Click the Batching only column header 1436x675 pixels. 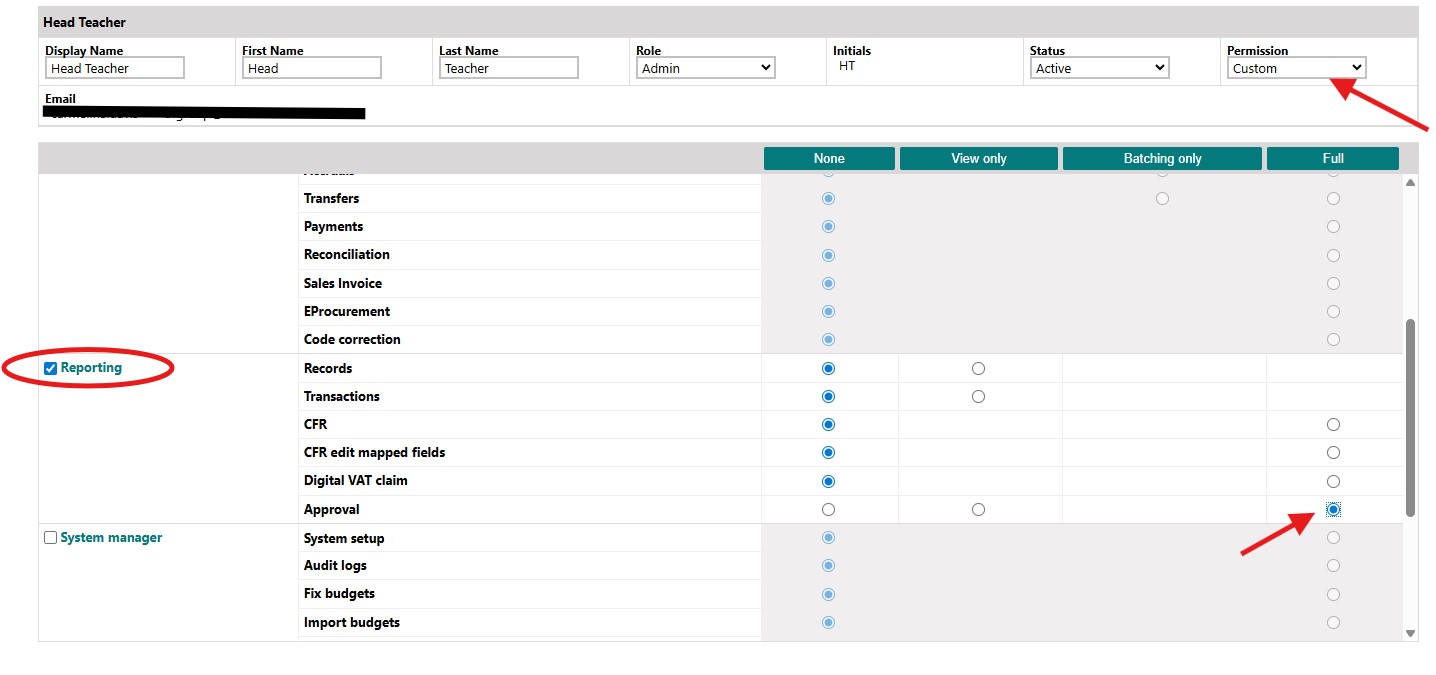[x=1162, y=158]
